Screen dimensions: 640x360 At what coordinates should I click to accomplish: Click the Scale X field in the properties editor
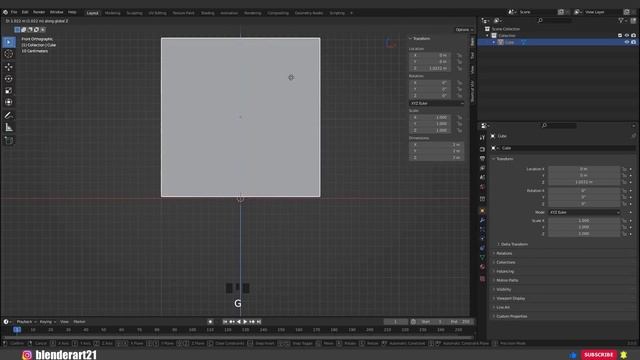coord(584,221)
